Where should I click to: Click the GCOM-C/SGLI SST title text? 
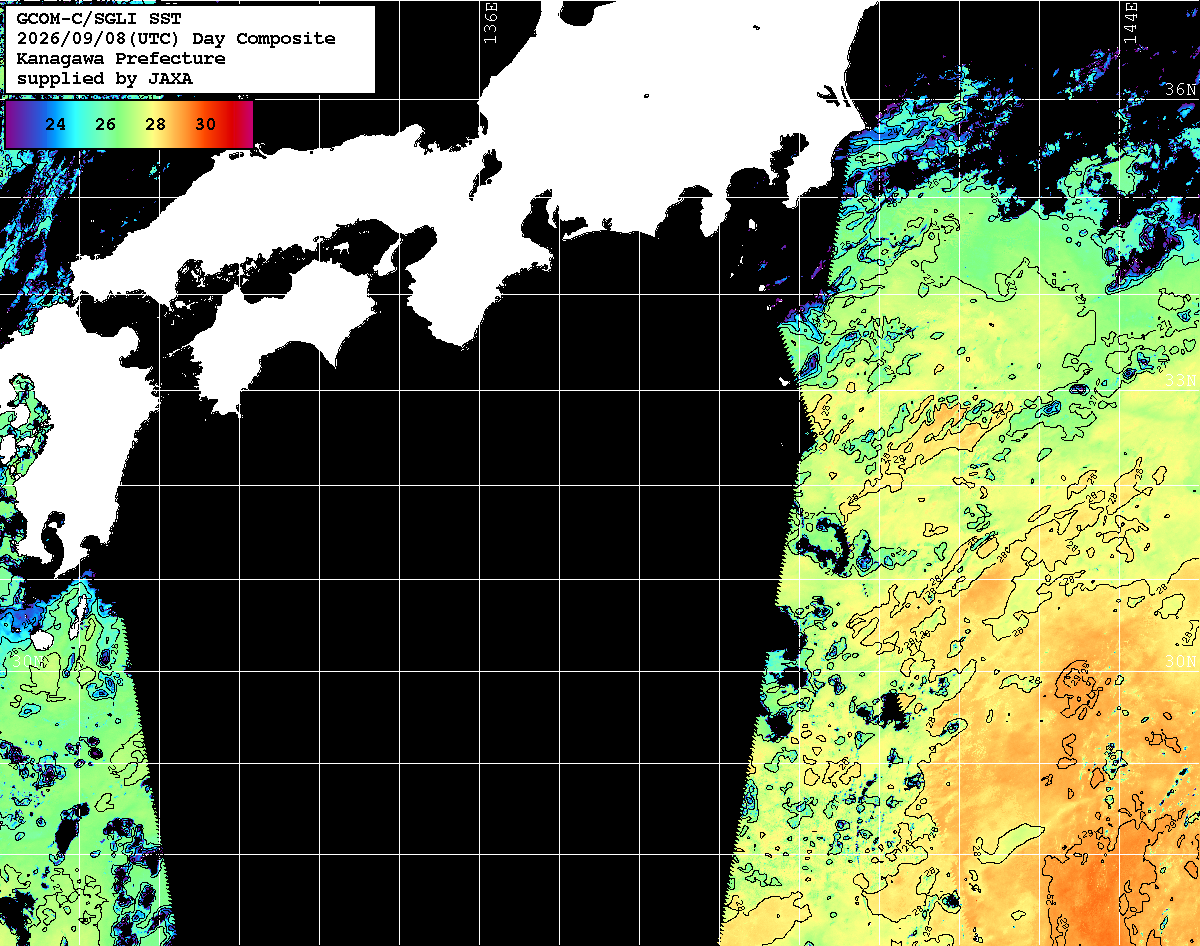click(x=99, y=18)
